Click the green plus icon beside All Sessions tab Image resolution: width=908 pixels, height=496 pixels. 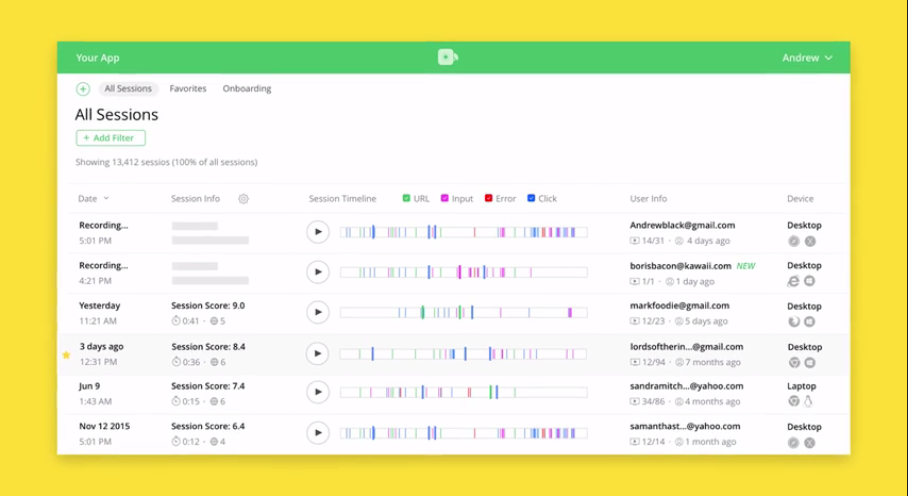(83, 89)
